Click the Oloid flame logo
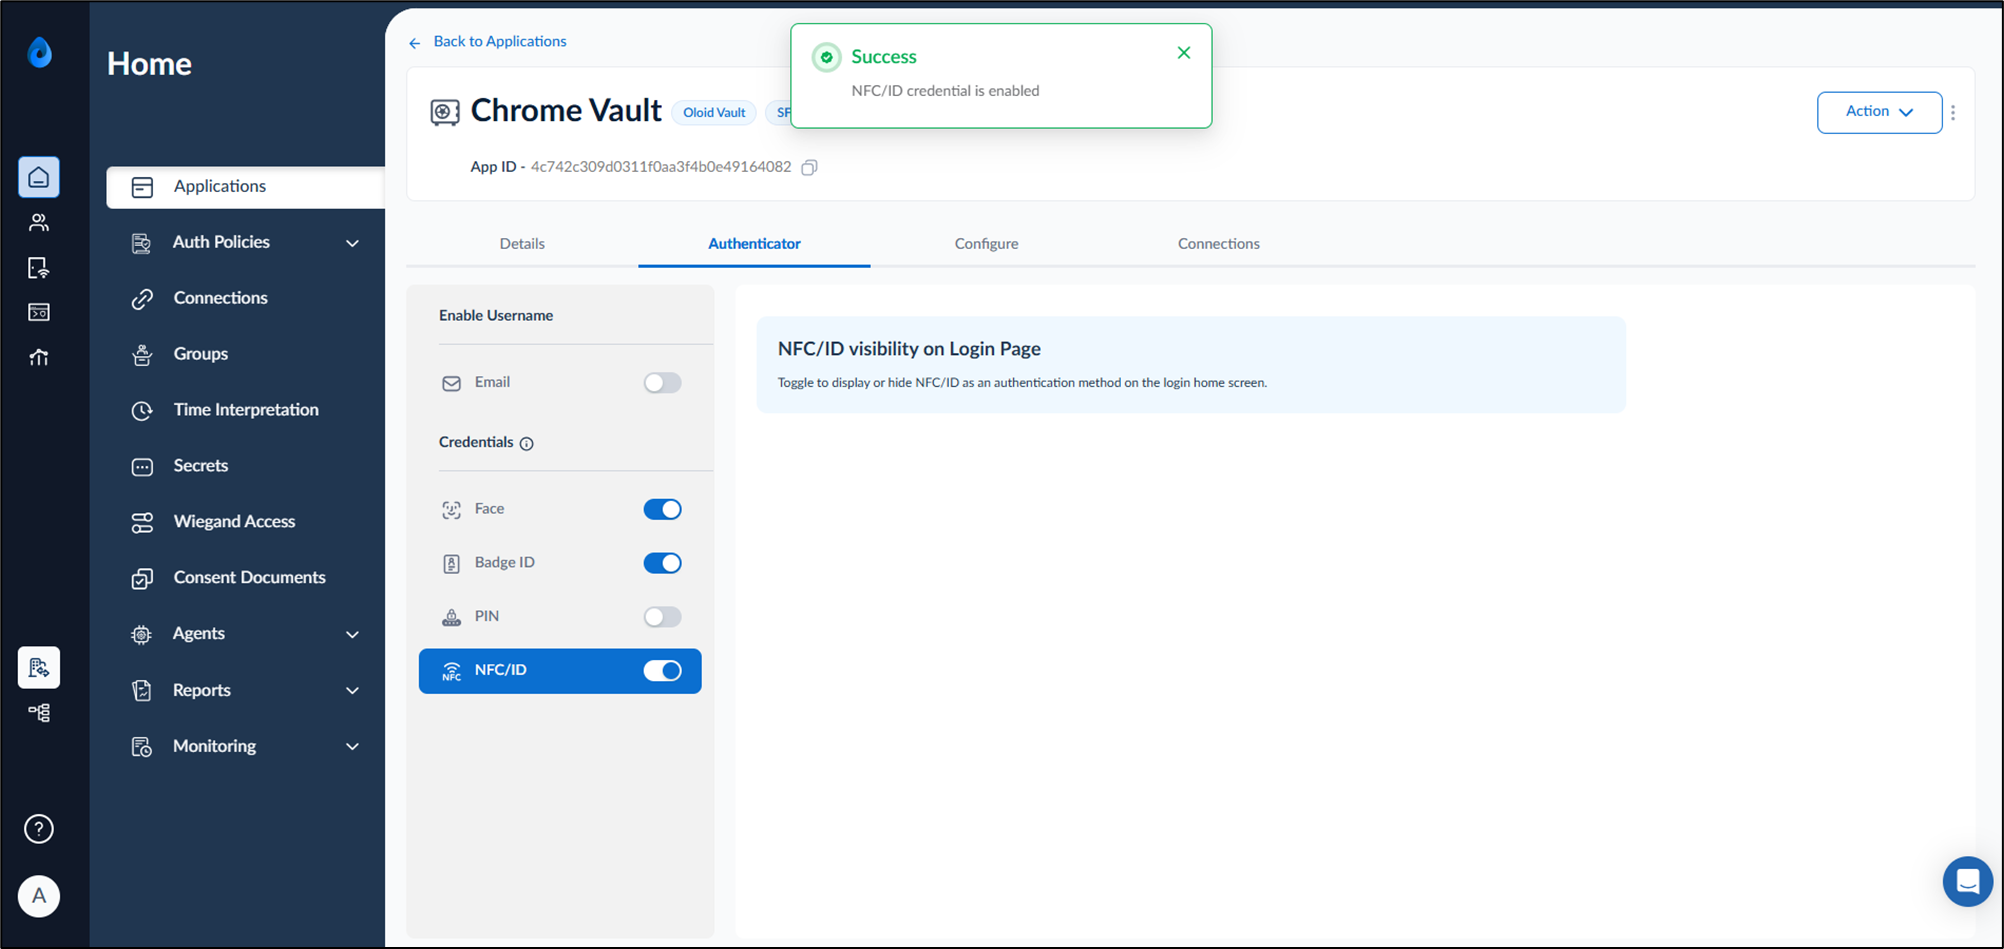Viewport: 2004px width, 949px height. (39, 51)
